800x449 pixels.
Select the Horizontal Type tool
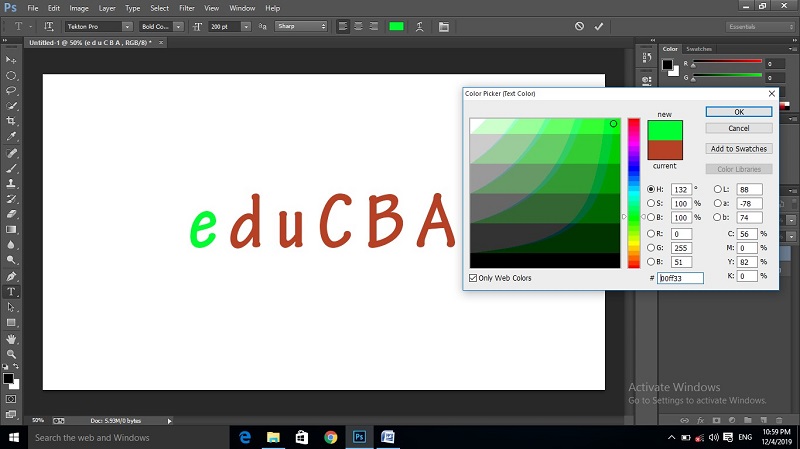[11, 292]
